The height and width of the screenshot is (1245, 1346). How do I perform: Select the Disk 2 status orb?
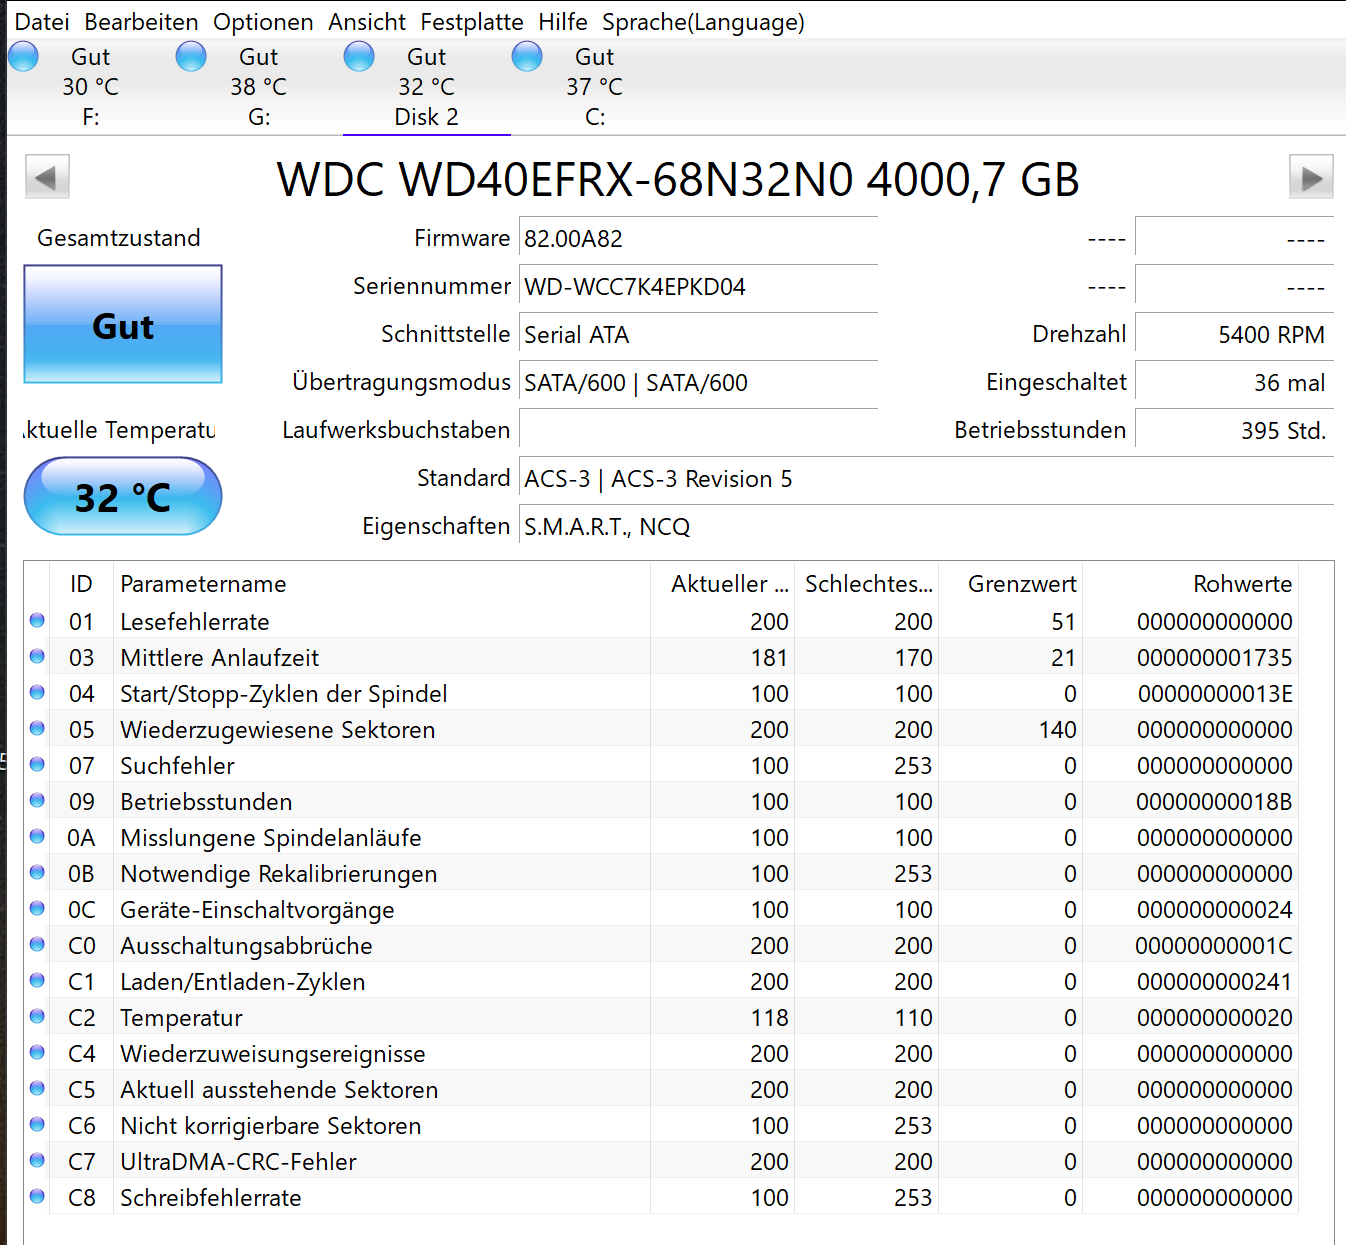tap(359, 57)
